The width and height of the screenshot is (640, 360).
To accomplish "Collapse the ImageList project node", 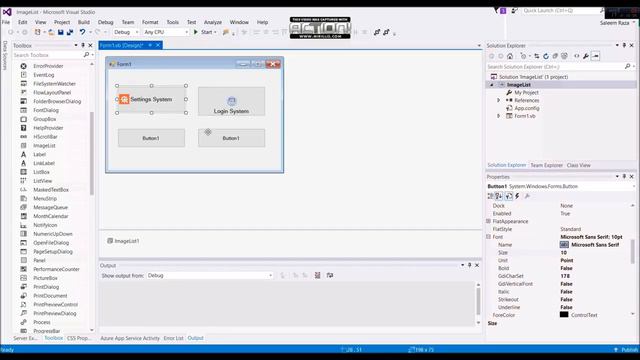I will (492, 85).
